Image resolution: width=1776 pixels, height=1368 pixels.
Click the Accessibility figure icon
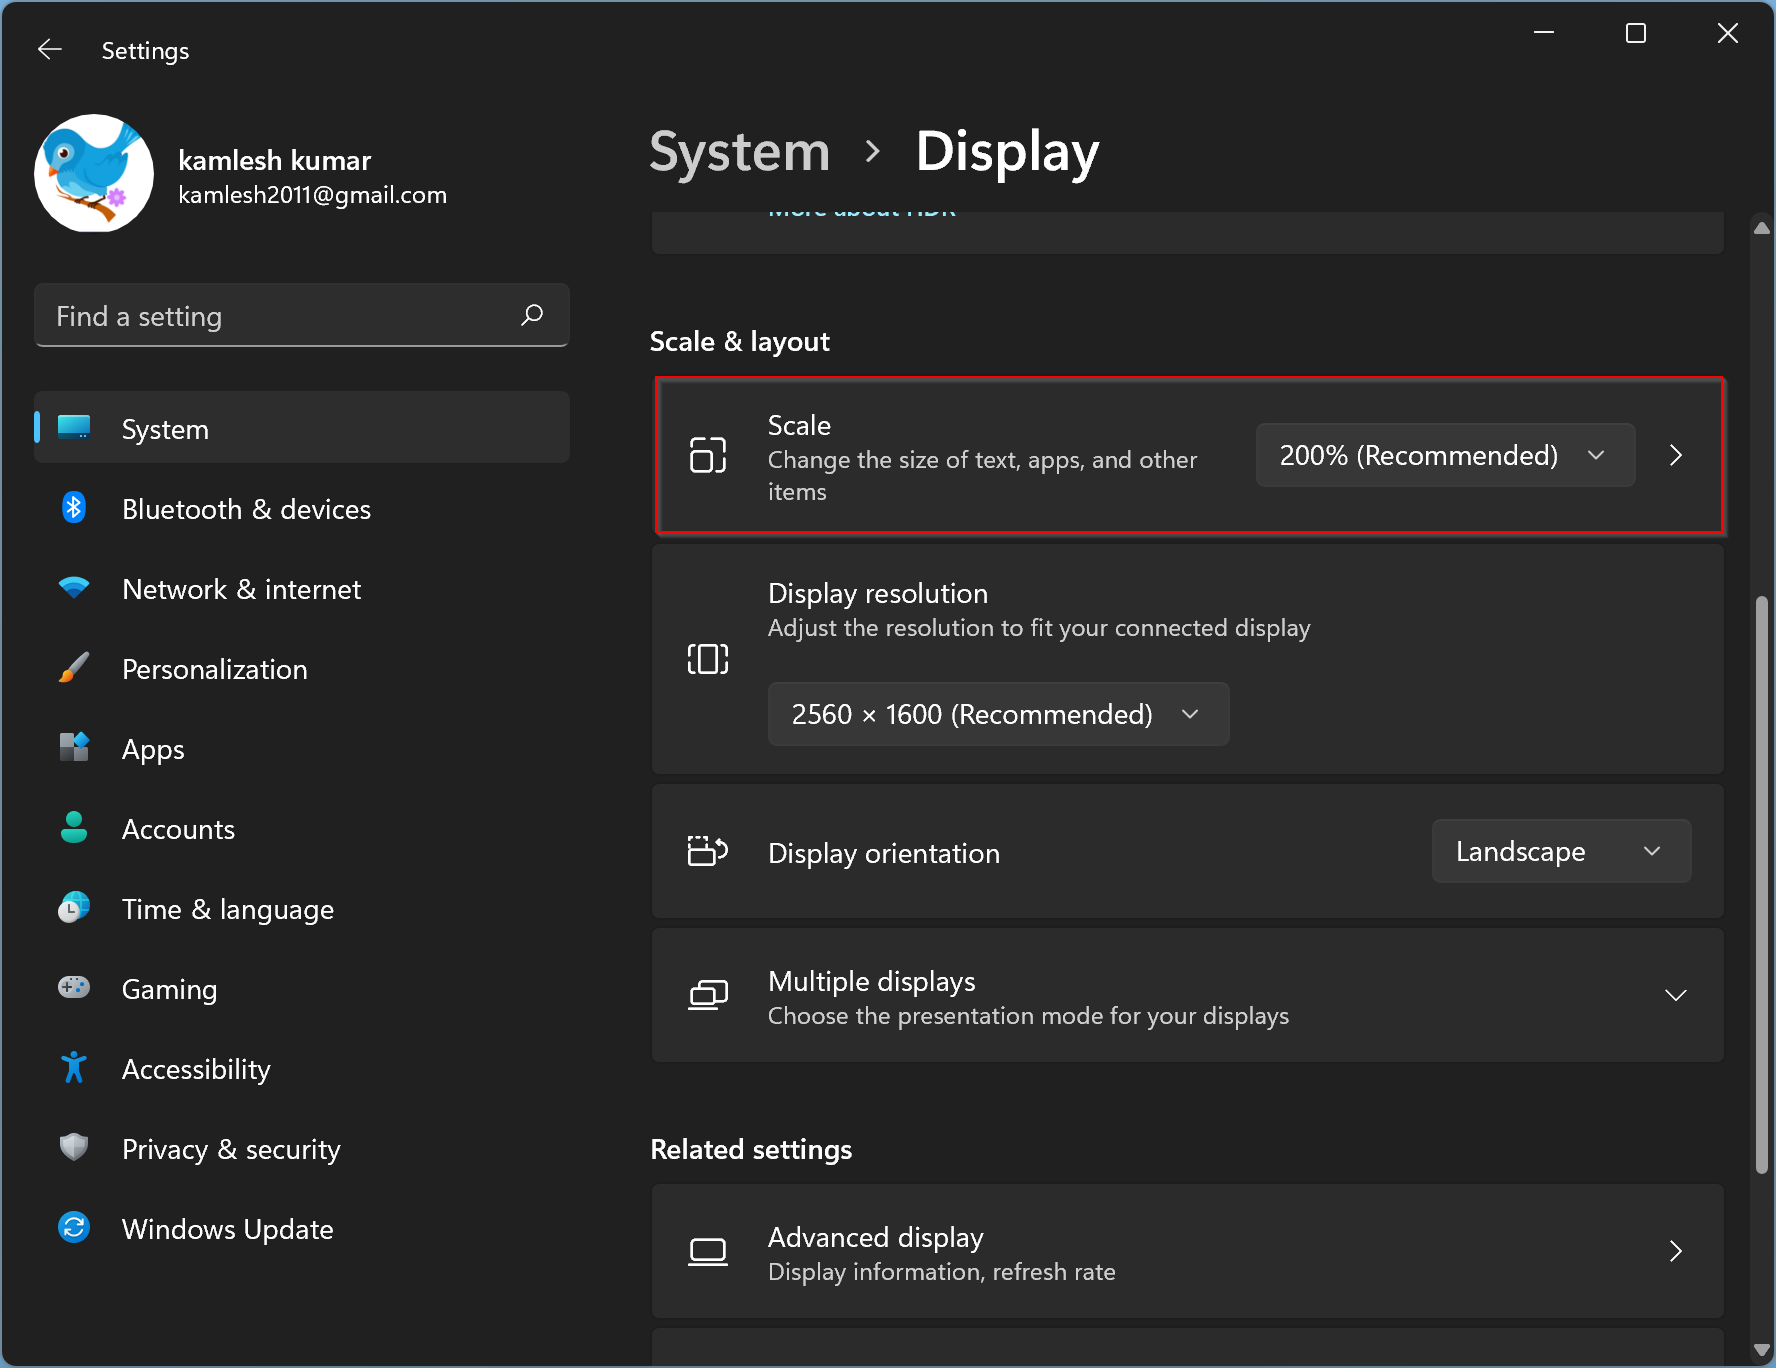tap(74, 1068)
